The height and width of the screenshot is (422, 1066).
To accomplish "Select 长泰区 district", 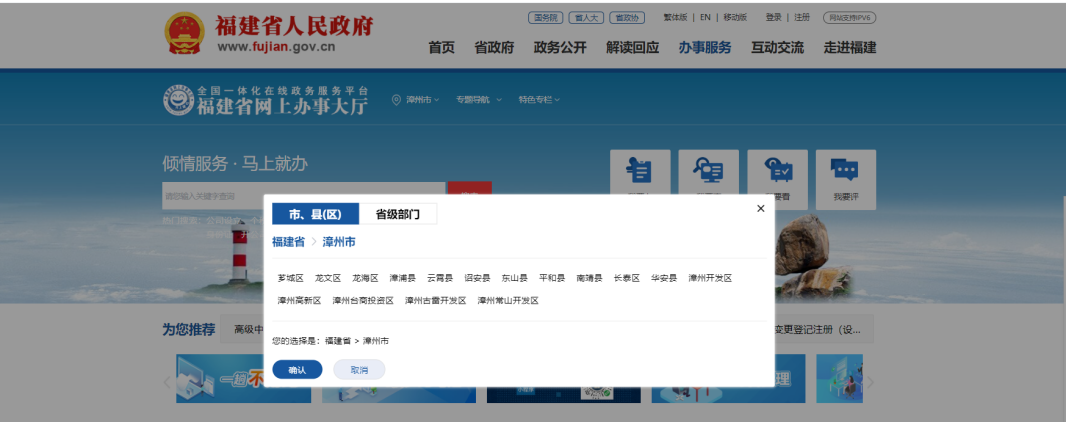I will pos(627,278).
